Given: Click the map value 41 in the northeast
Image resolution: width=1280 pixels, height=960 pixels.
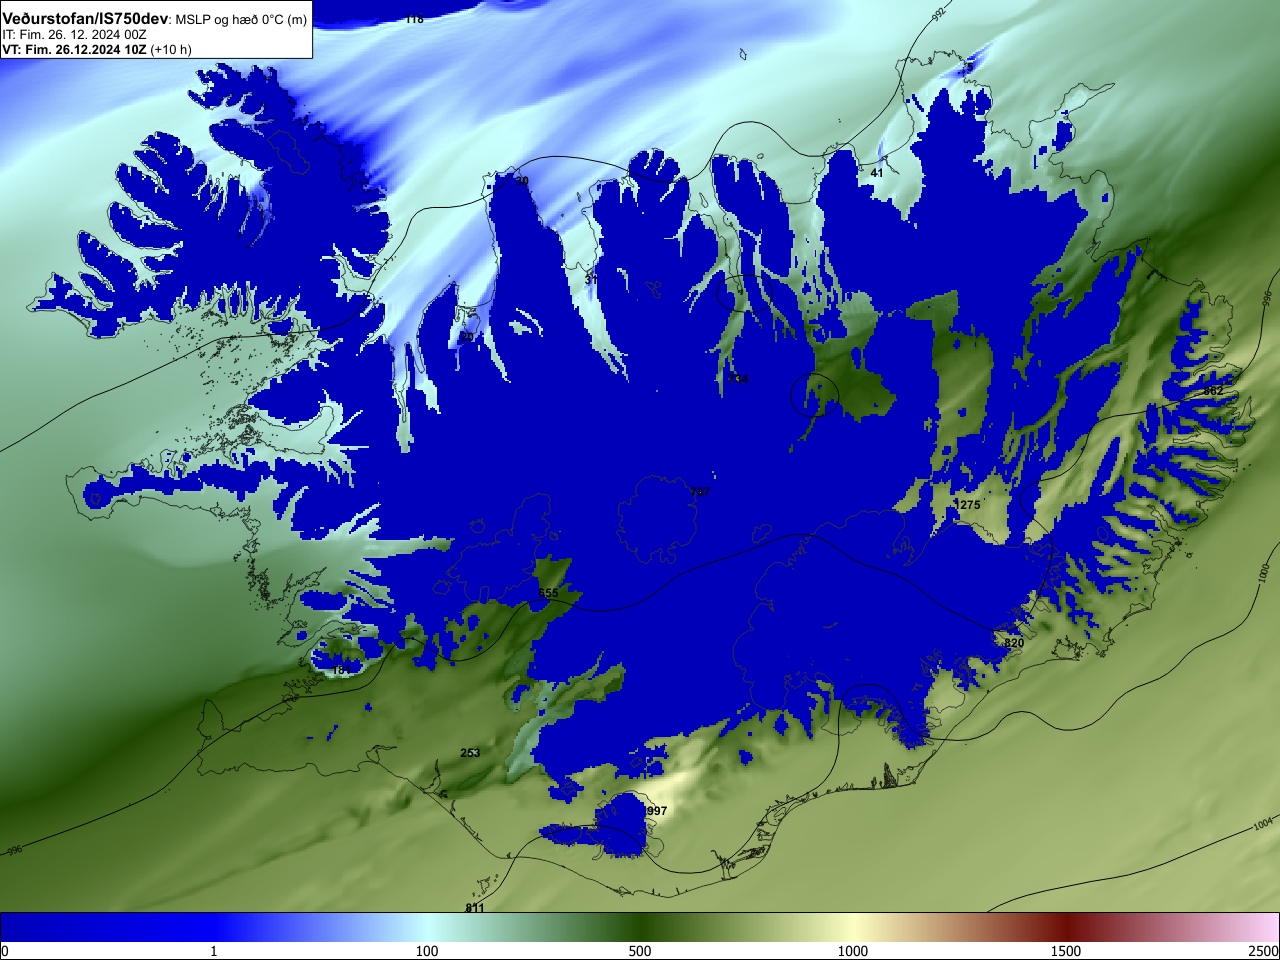Looking at the screenshot, I should coord(877,173).
